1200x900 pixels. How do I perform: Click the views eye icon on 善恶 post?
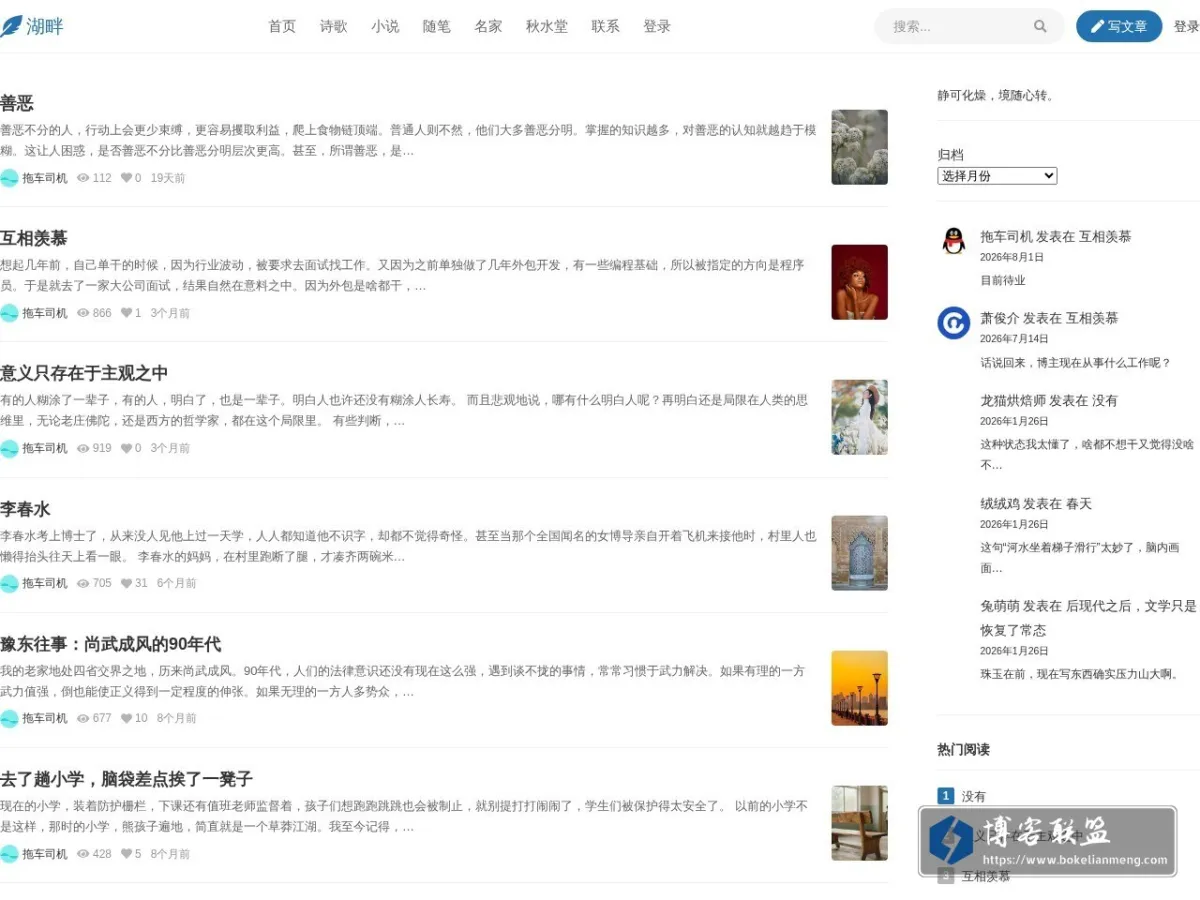coord(83,178)
